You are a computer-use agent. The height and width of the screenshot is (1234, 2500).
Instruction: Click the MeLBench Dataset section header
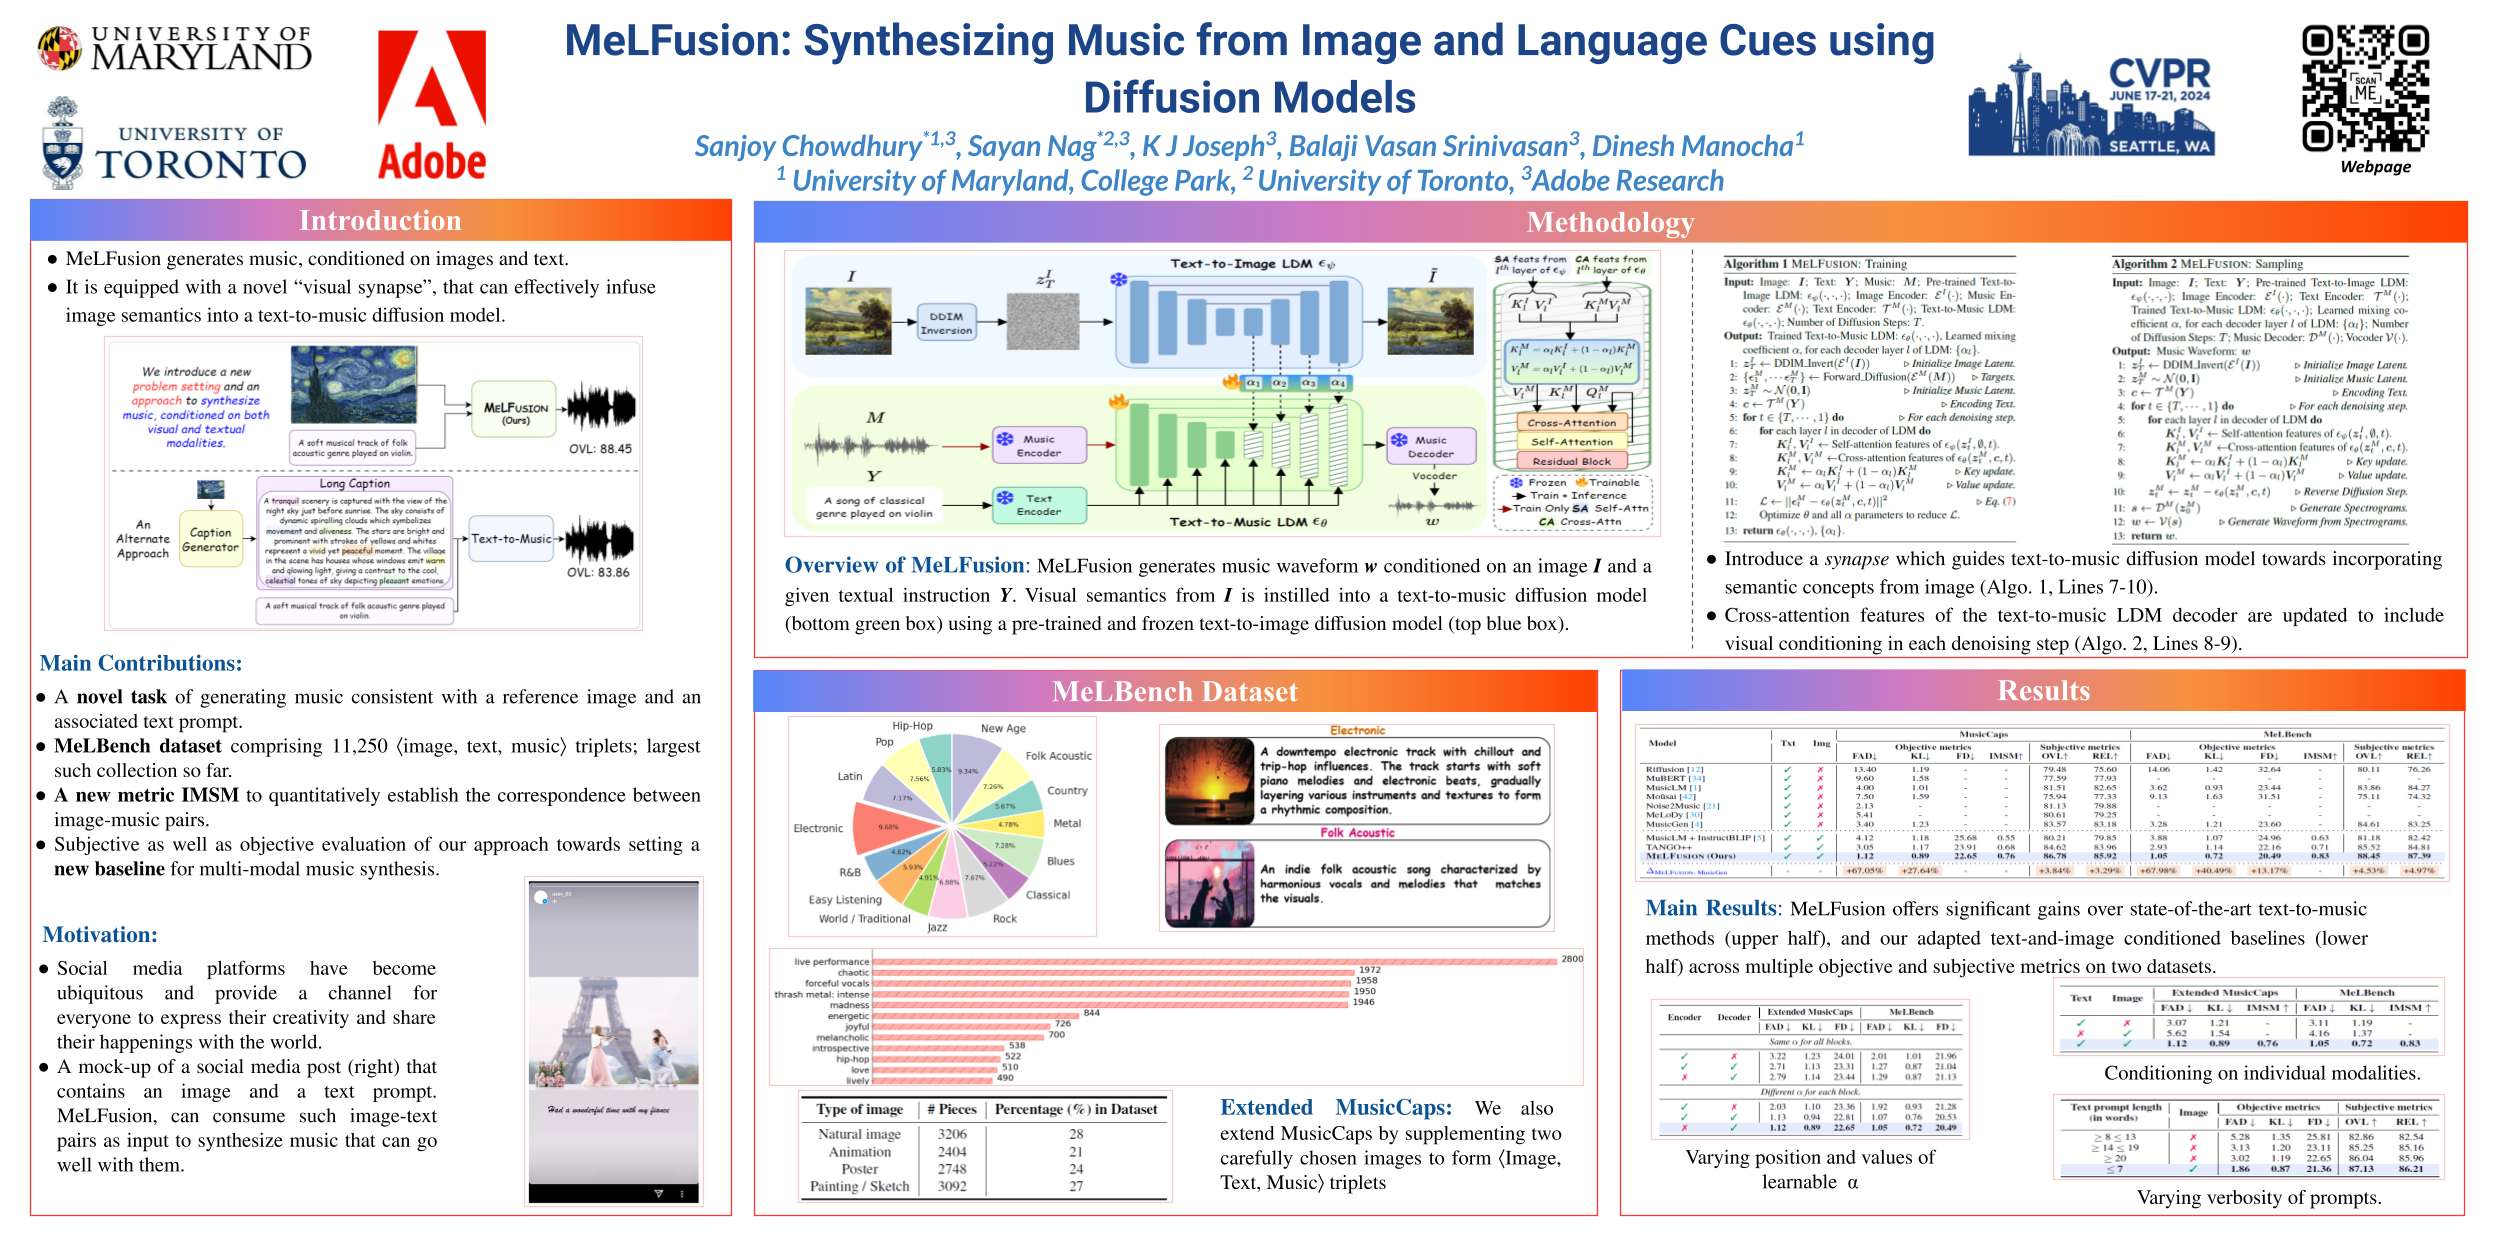pos(1174,691)
